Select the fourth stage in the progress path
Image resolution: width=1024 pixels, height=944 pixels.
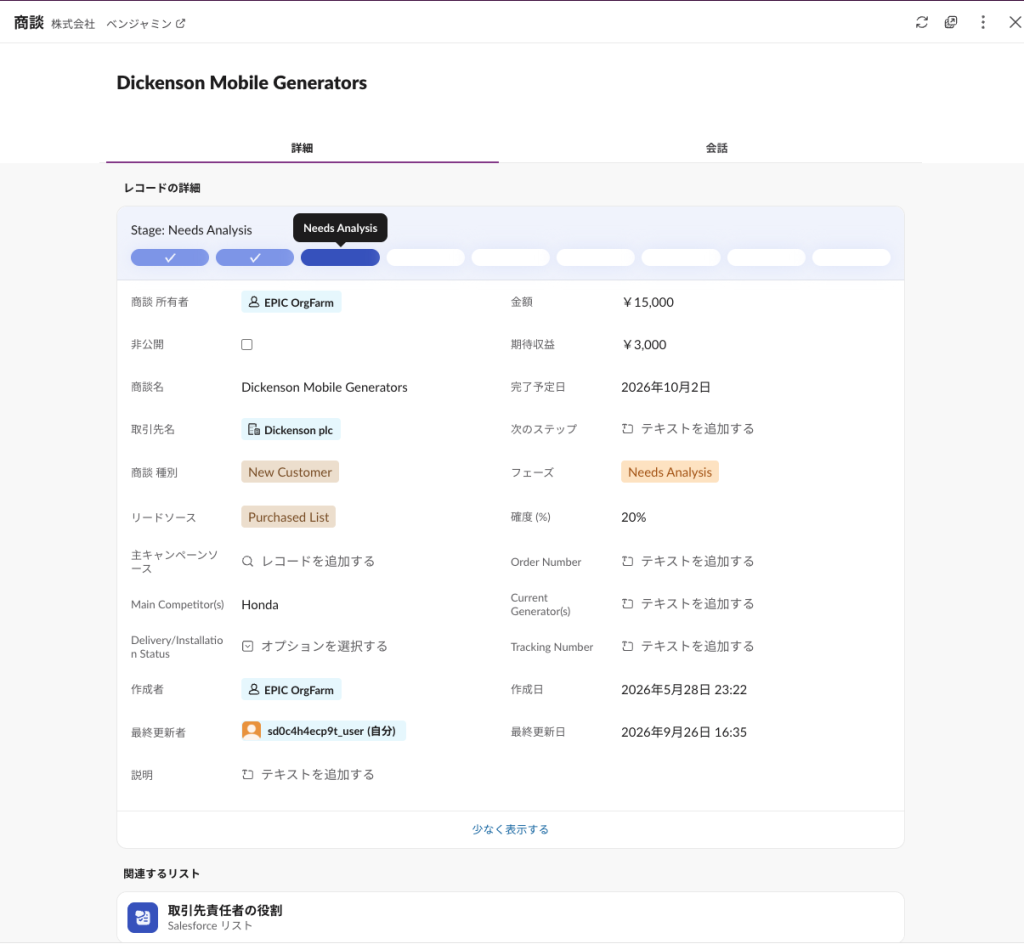click(425, 258)
